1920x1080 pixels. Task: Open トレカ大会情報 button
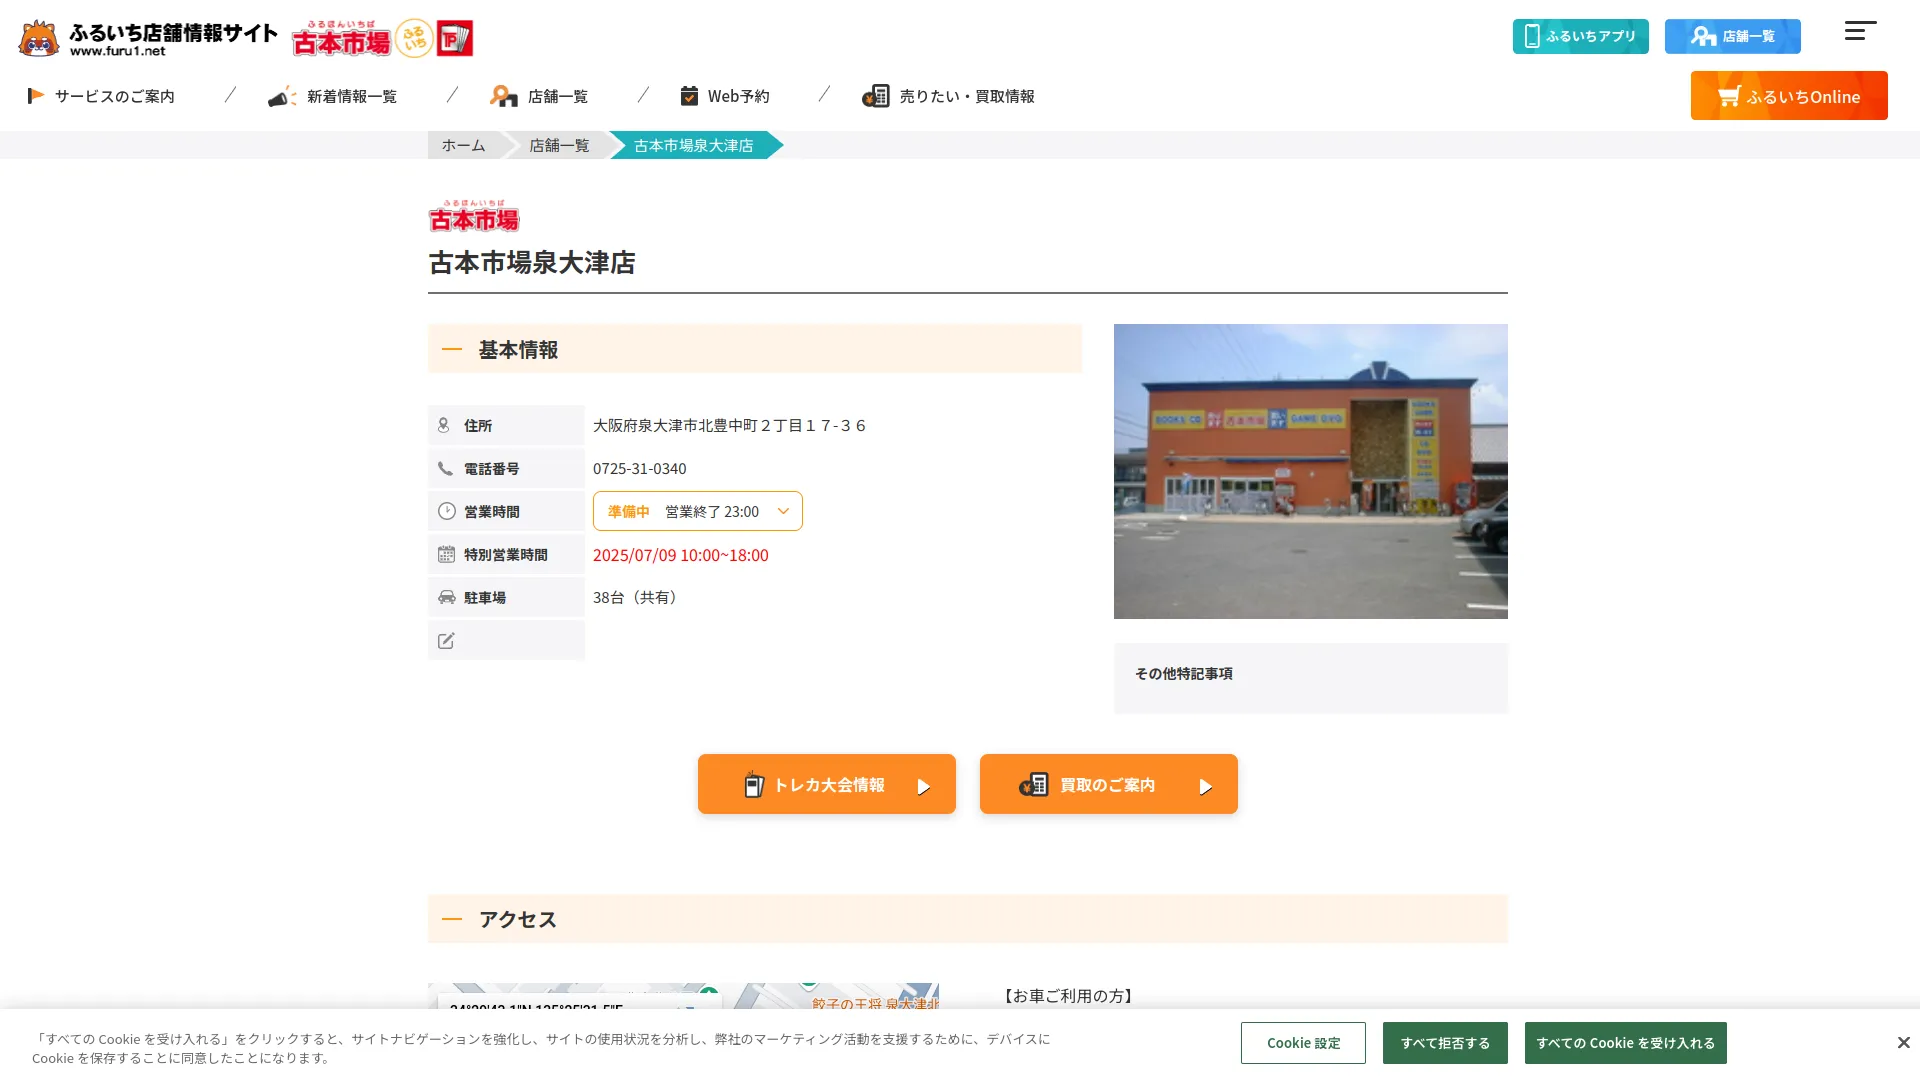click(x=826, y=784)
